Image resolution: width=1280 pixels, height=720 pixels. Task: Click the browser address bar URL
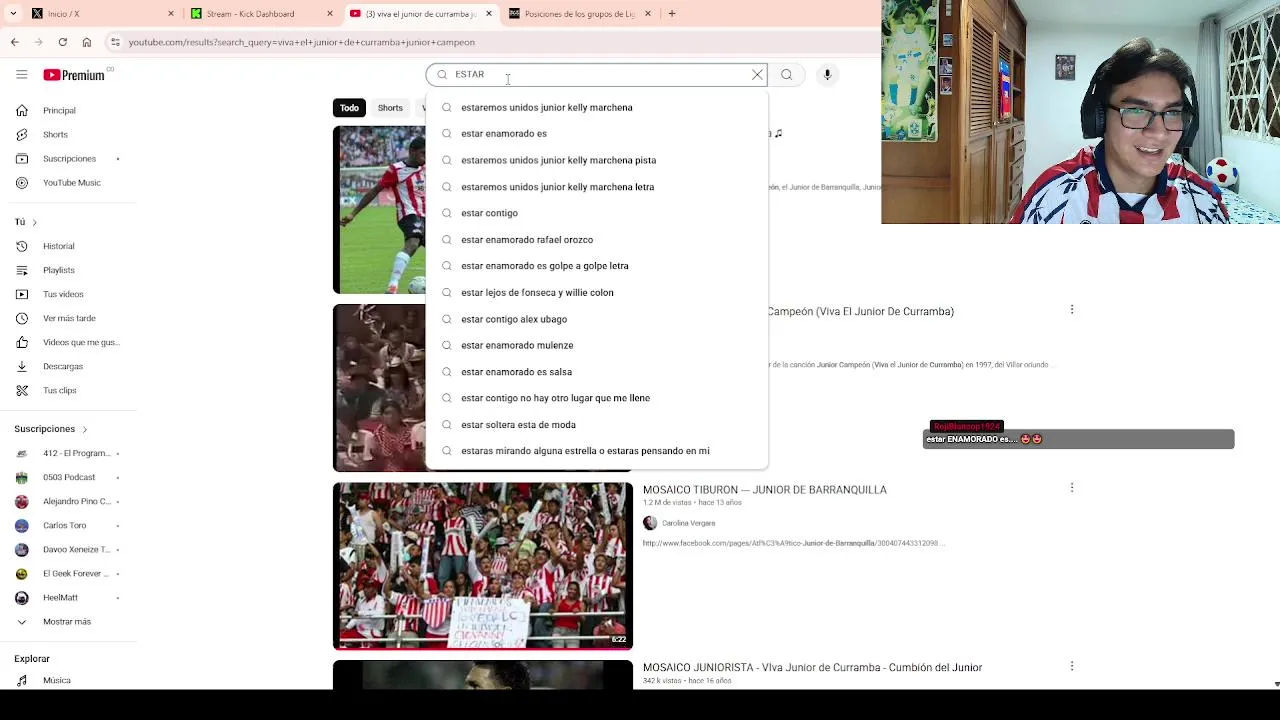(x=302, y=42)
